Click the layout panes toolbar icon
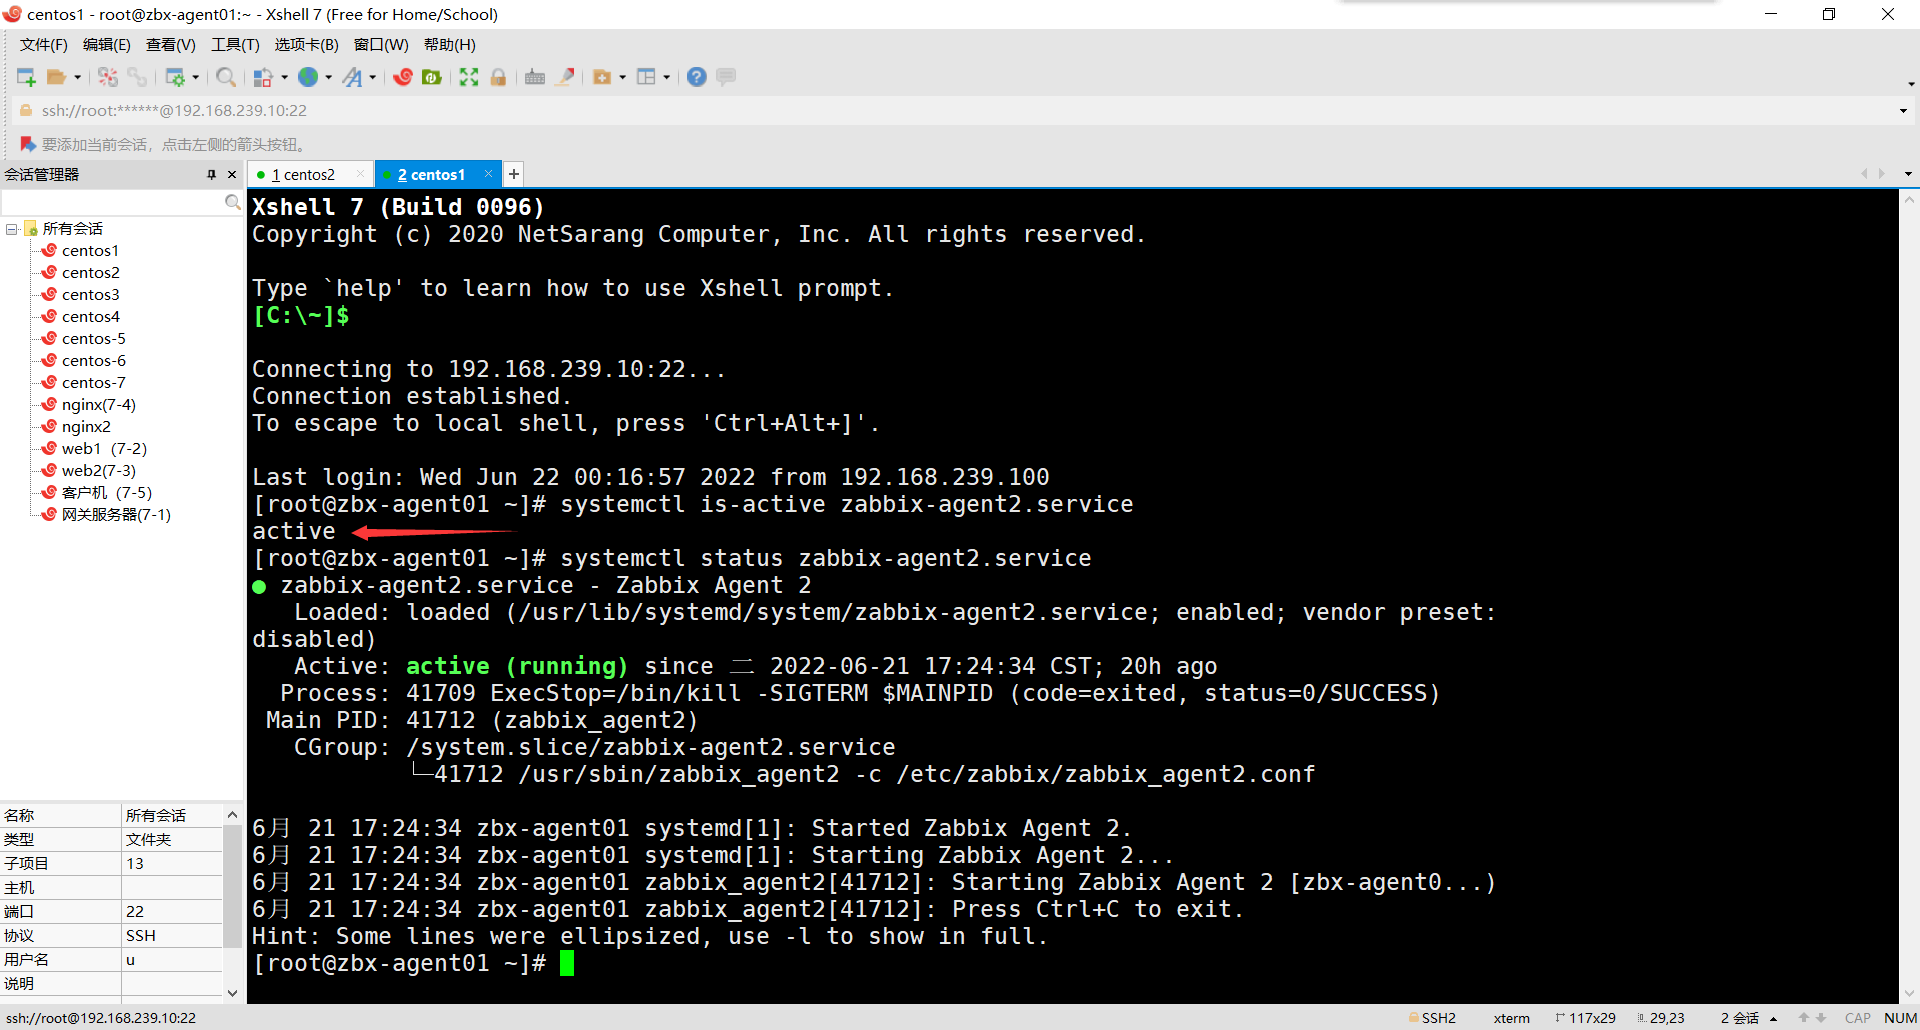 (646, 77)
